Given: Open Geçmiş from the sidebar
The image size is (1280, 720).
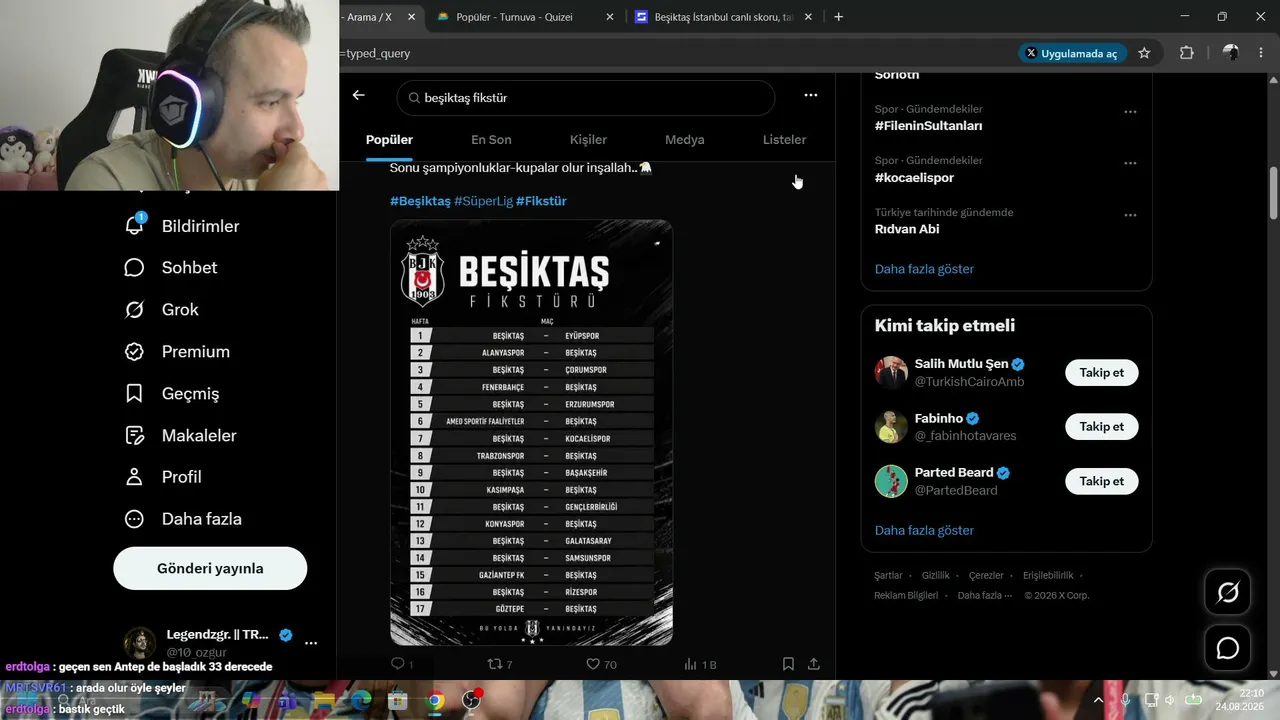Looking at the screenshot, I should click(172, 394).
